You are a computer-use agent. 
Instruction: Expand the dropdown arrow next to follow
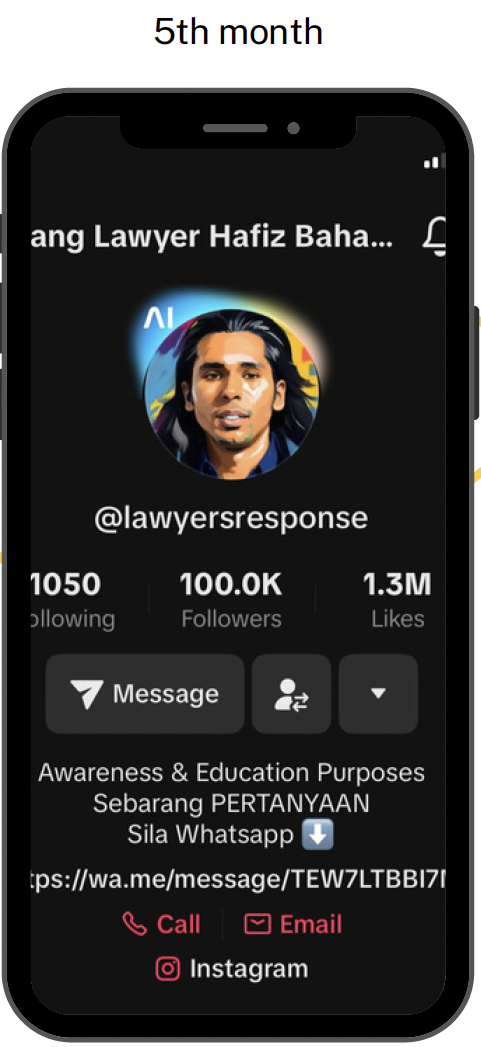(378, 694)
